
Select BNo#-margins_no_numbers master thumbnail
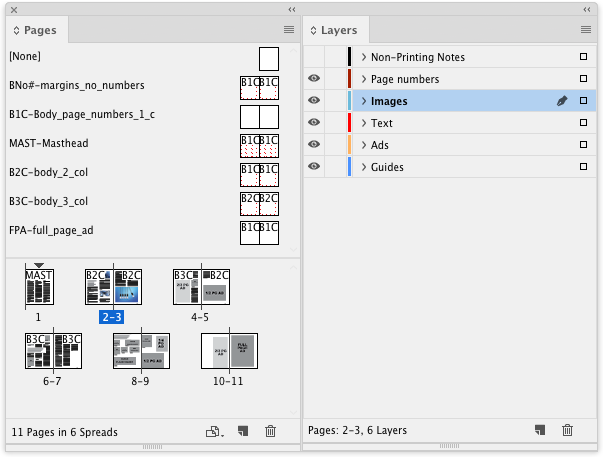pyautogui.click(x=260, y=88)
